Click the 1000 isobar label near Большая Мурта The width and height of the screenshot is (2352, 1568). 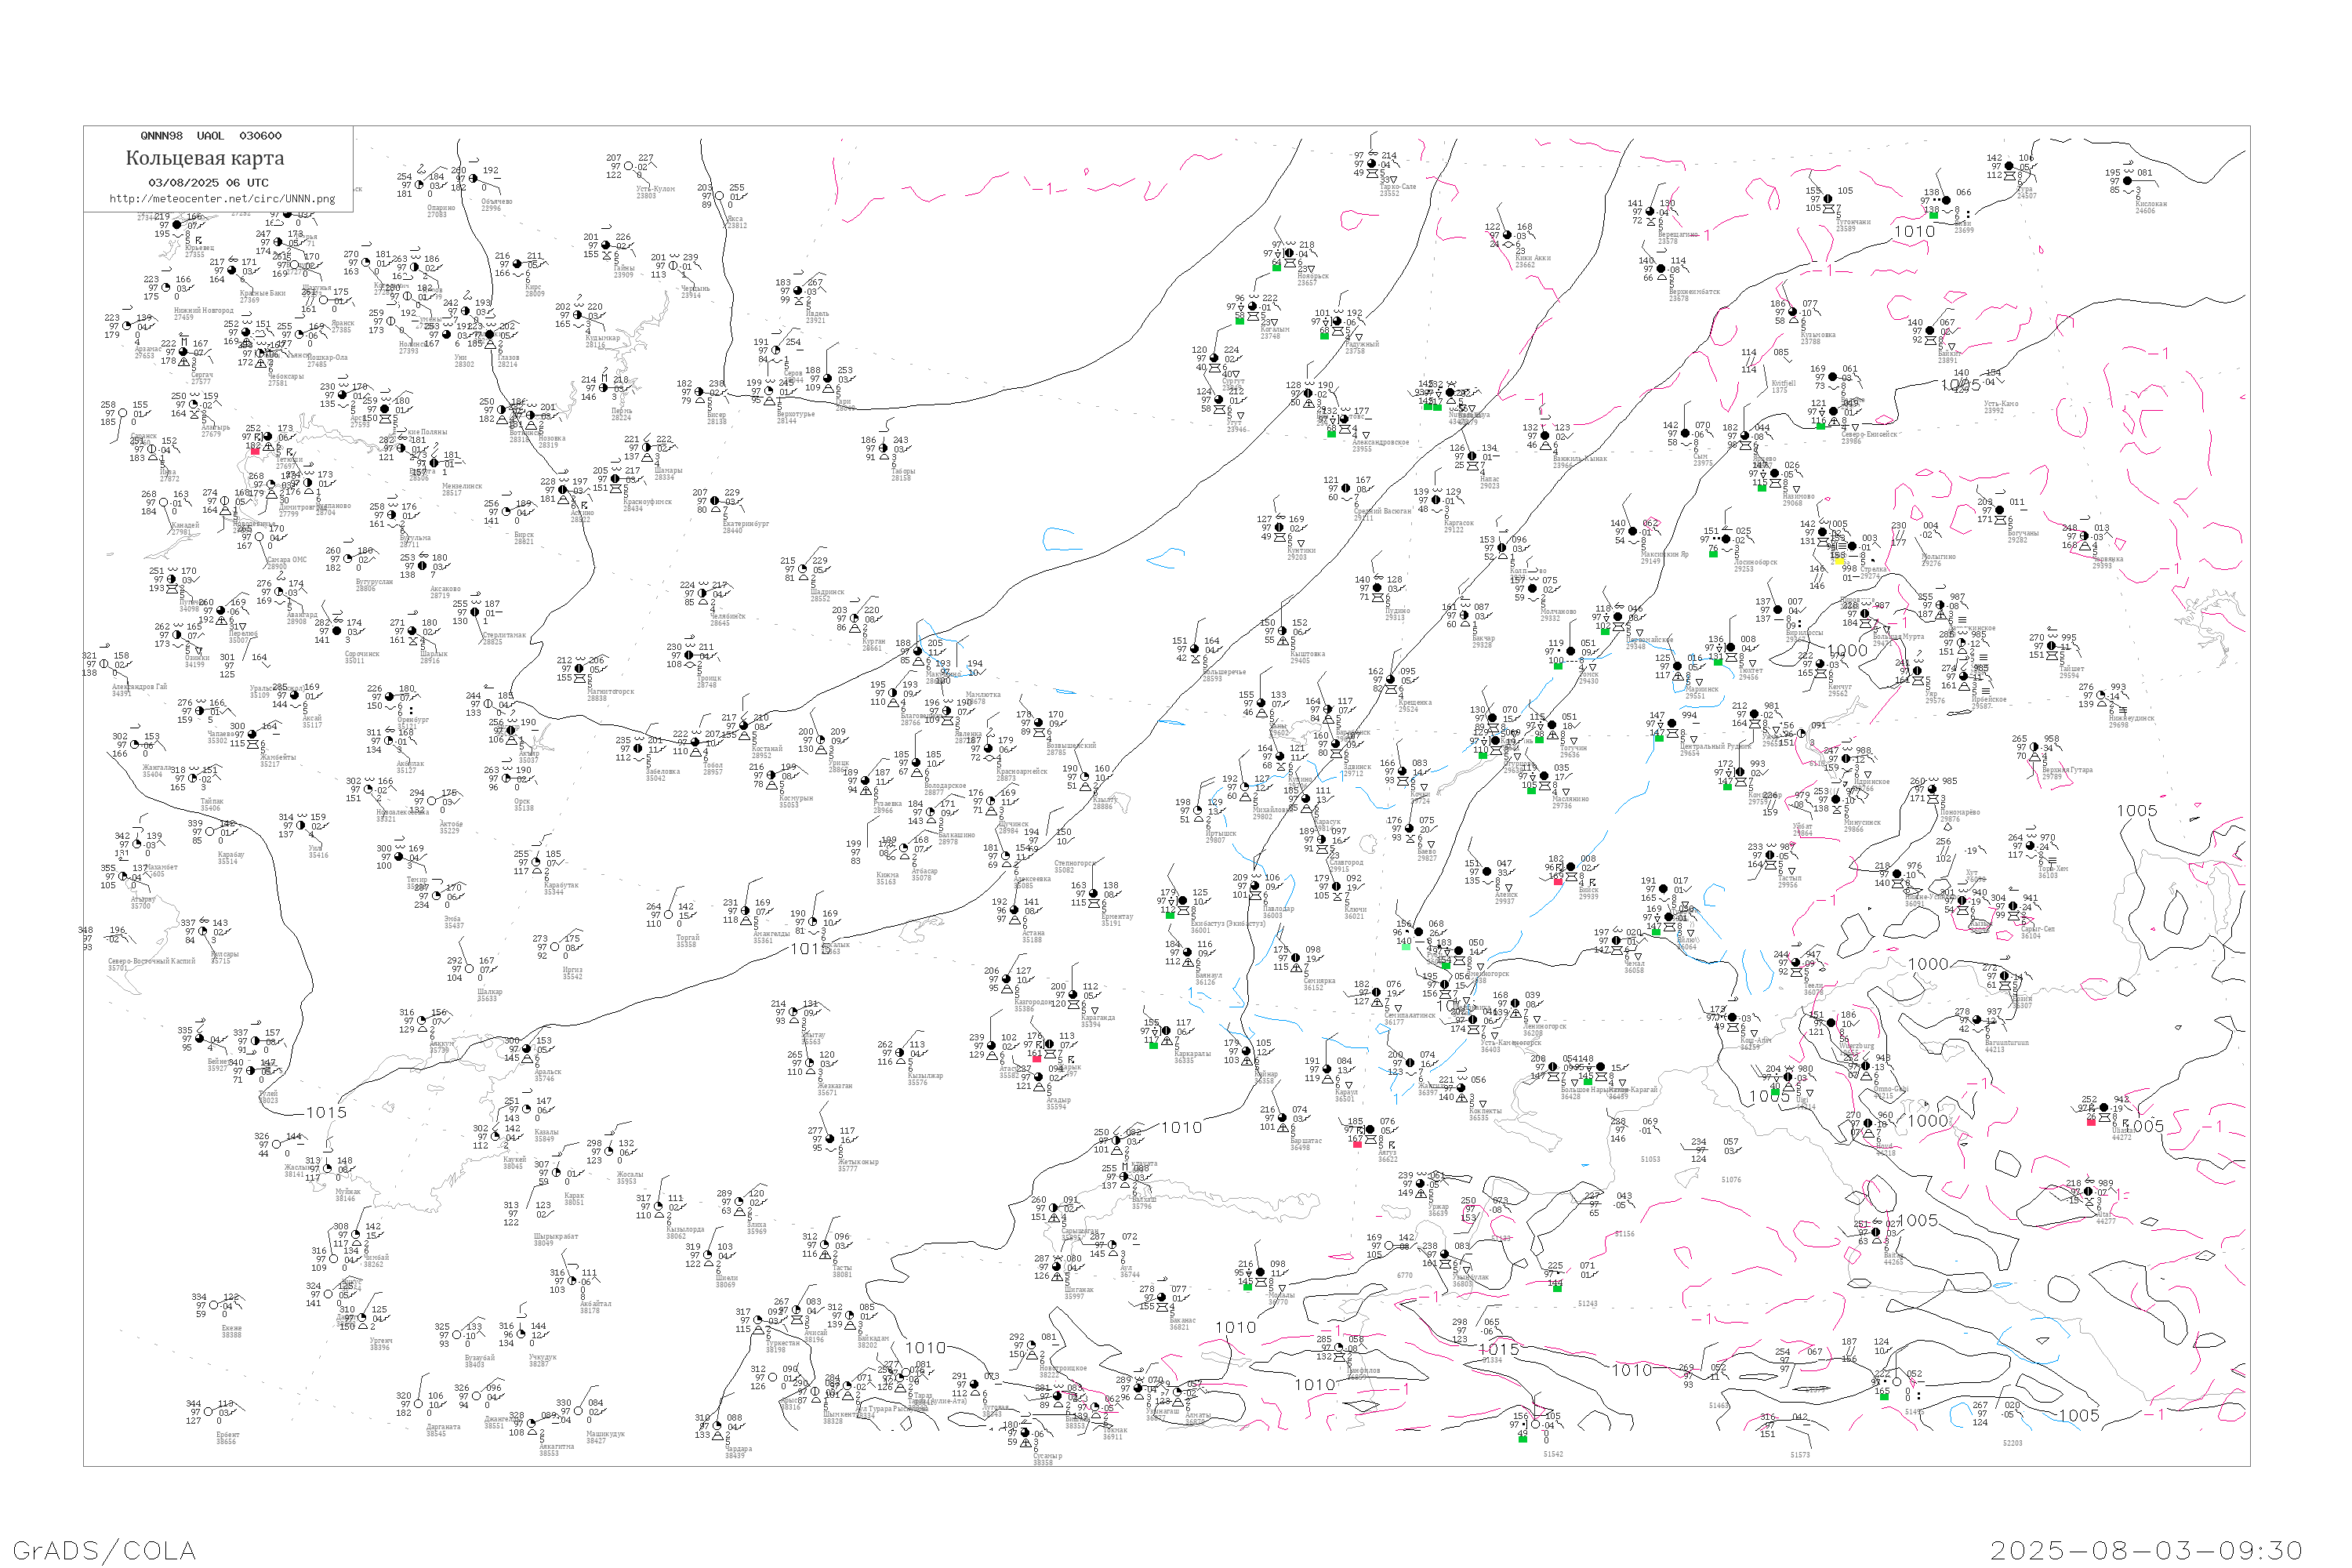pos(1846,651)
